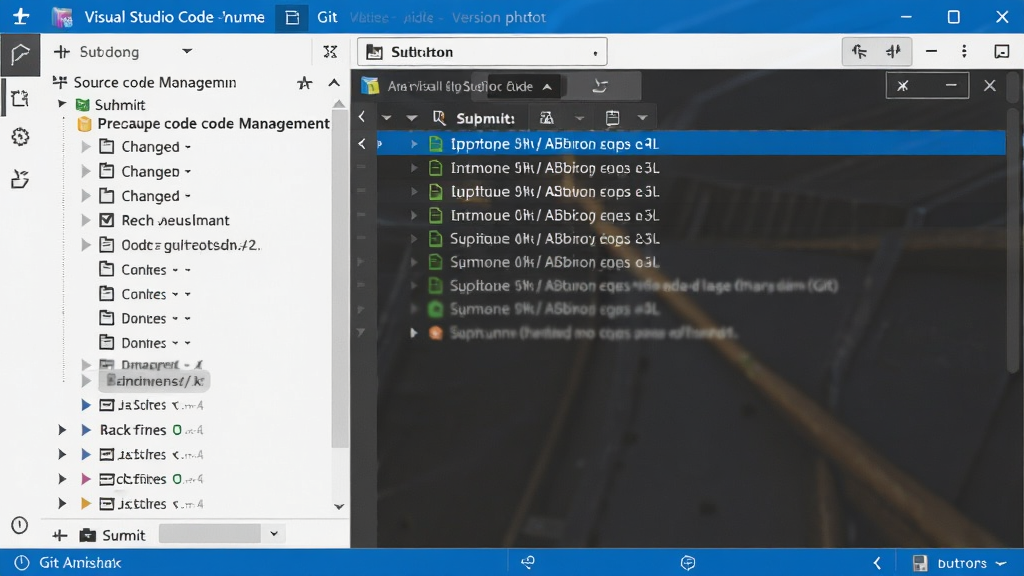1024x576 pixels.
Task: Click the plus icon in the title bar
Action: point(21,16)
